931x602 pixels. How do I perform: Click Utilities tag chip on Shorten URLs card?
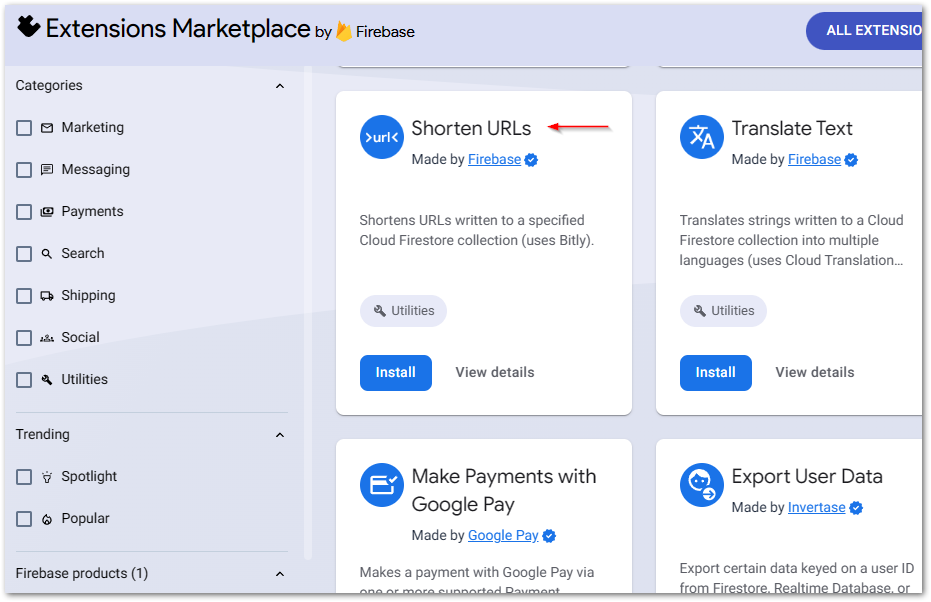coord(403,311)
